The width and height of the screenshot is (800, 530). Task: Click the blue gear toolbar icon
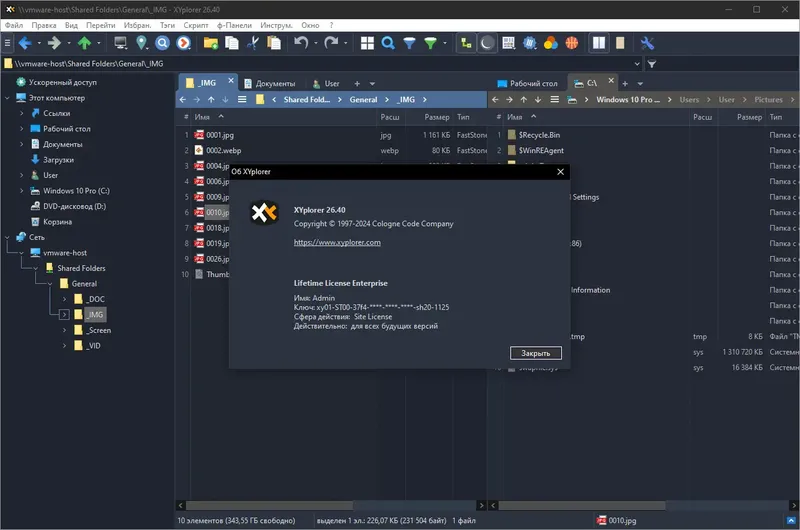point(530,43)
